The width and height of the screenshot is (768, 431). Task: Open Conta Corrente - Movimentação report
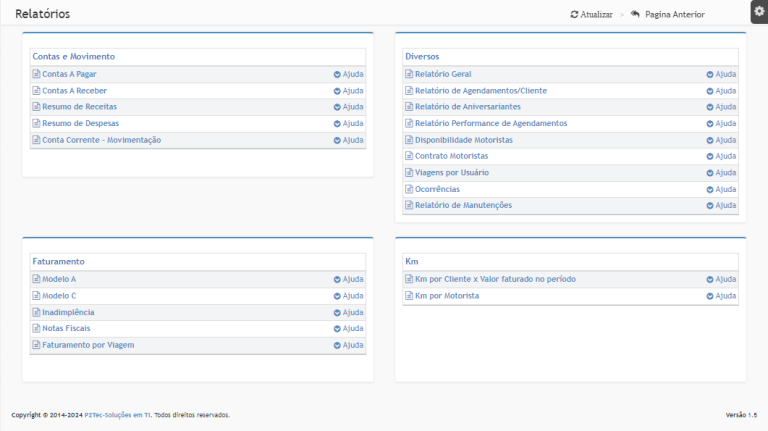point(101,140)
